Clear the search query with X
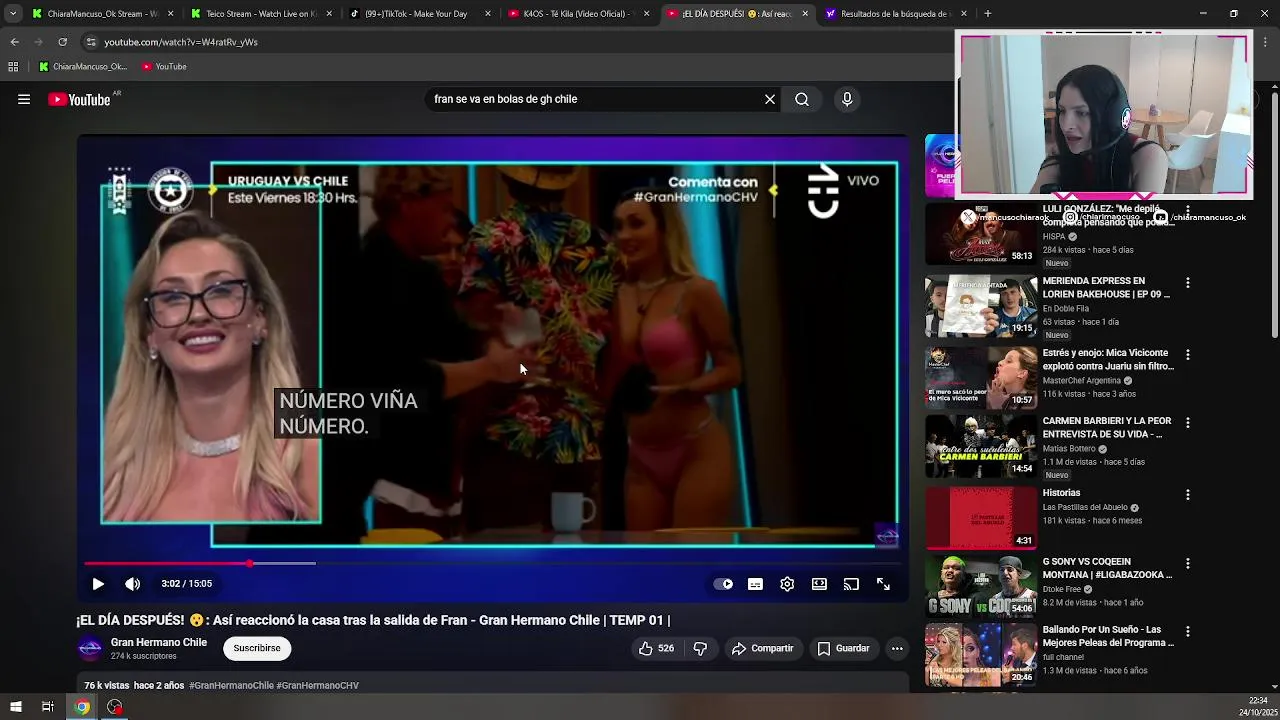The height and width of the screenshot is (720, 1280). [x=770, y=99]
